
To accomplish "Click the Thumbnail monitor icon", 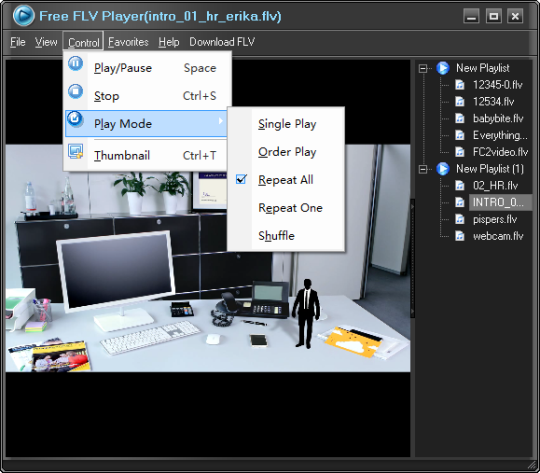I will pos(75,151).
